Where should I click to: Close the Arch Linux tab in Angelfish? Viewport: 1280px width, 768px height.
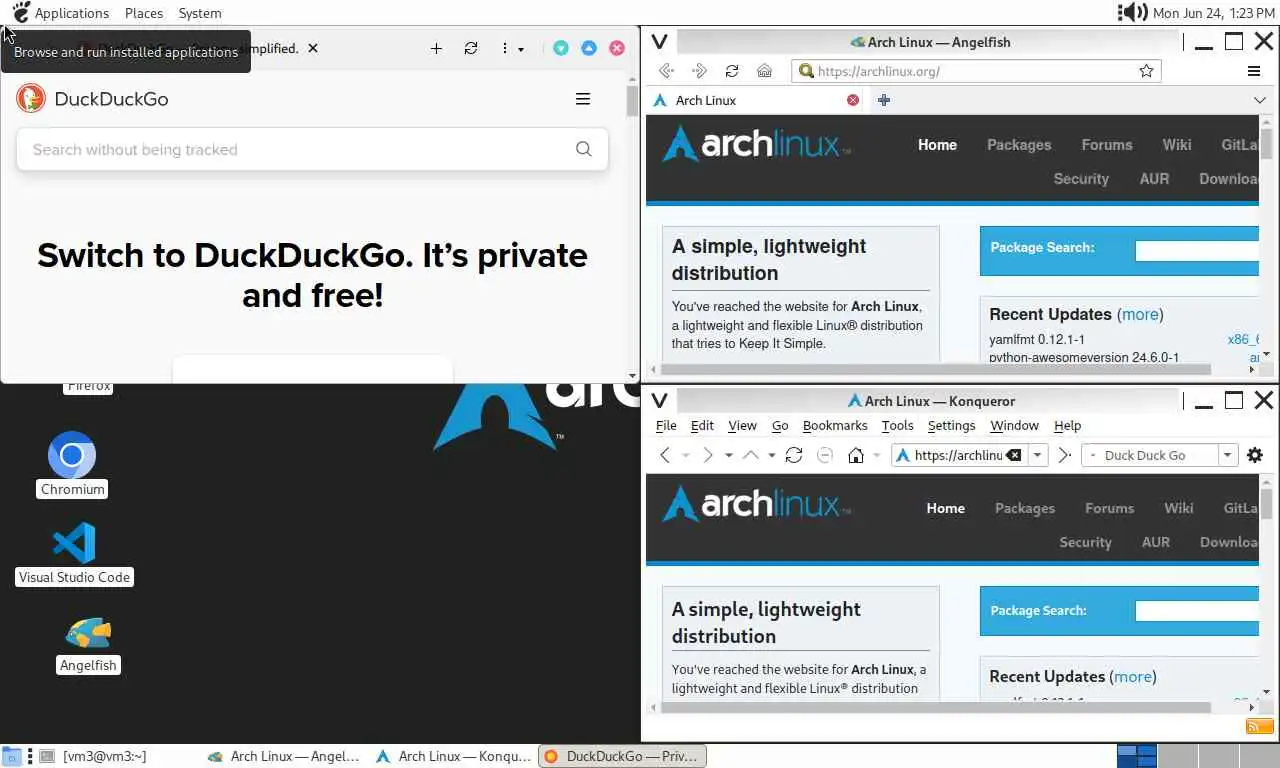coord(853,100)
